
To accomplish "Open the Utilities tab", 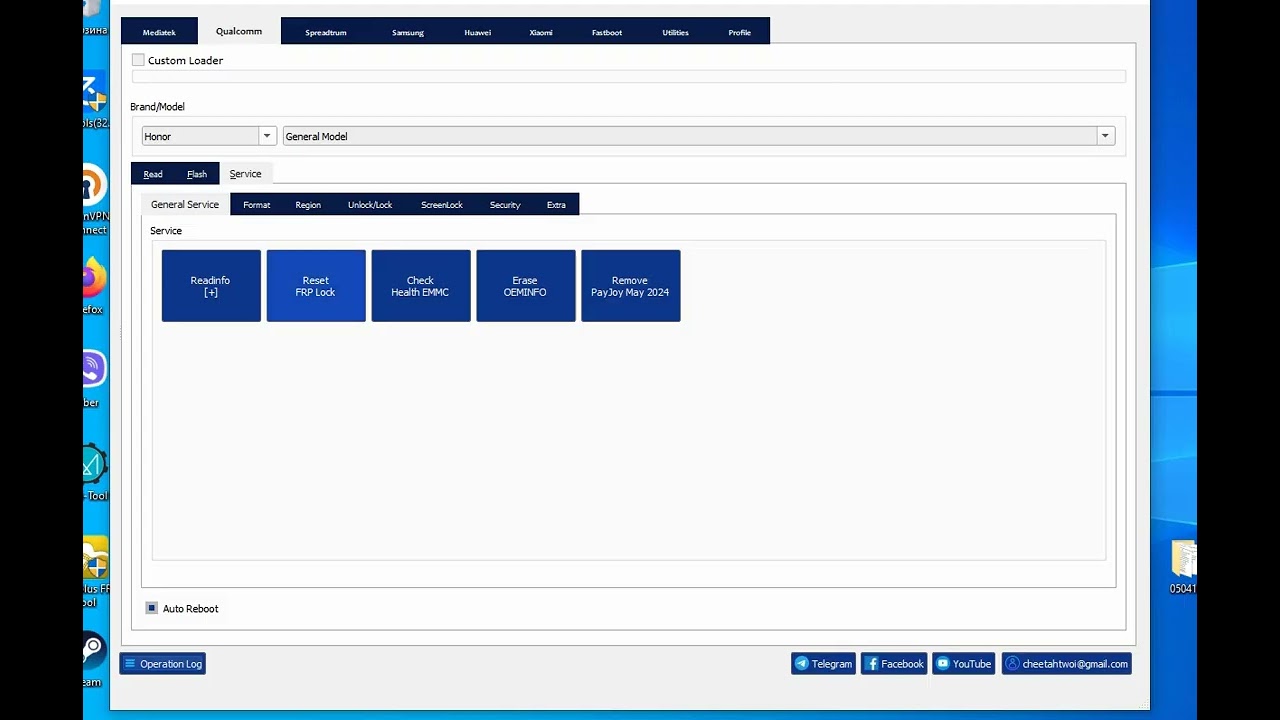I will pos(676,32).
